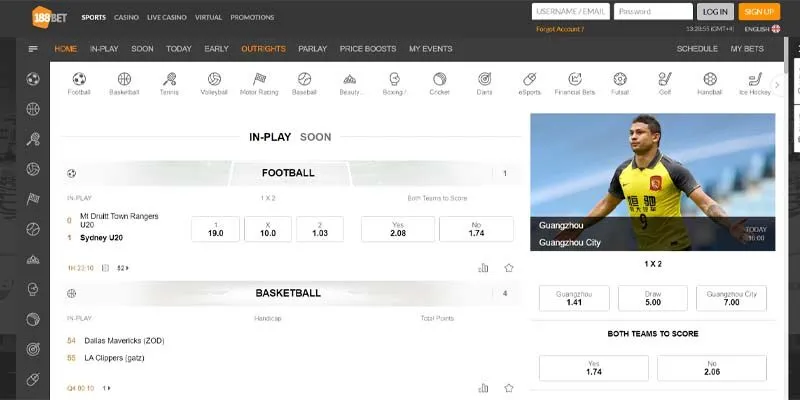The image size is (800, 400).
Task: Click the Username / Email input field
Action: pyautogui.click(x=570, y=12)
